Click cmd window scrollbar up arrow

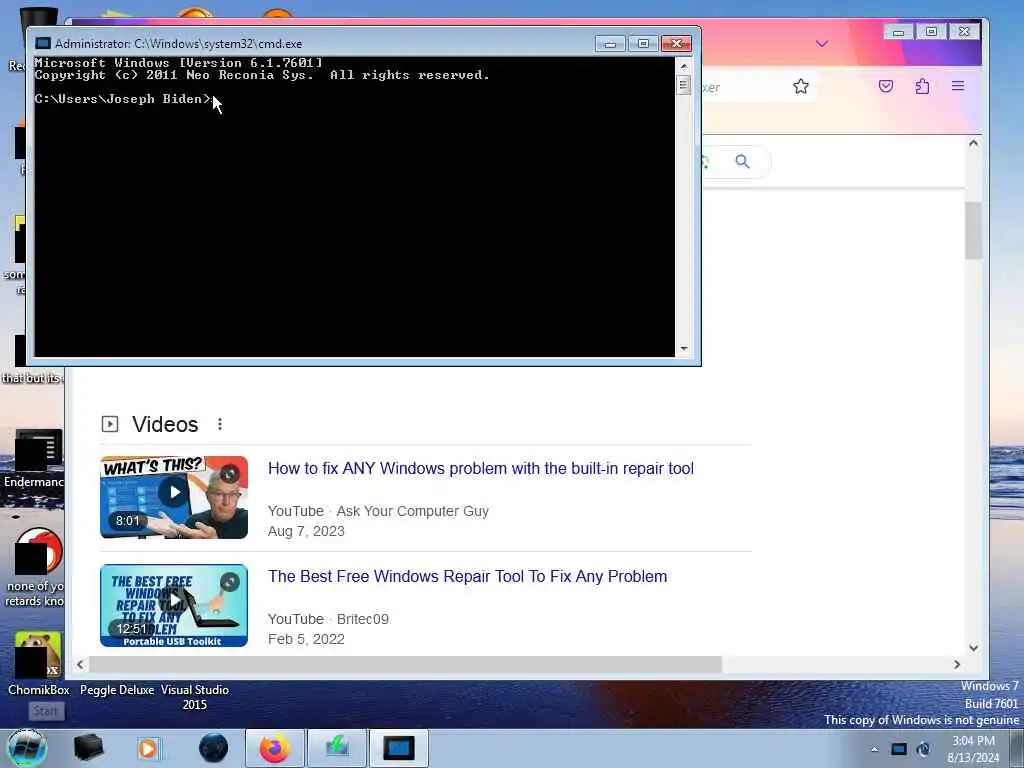click(684, 66)
